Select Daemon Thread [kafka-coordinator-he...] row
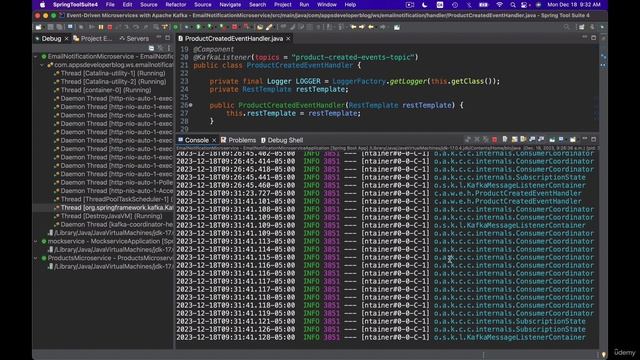The width and height of the screenshot is (640, 360). (113, 224)
